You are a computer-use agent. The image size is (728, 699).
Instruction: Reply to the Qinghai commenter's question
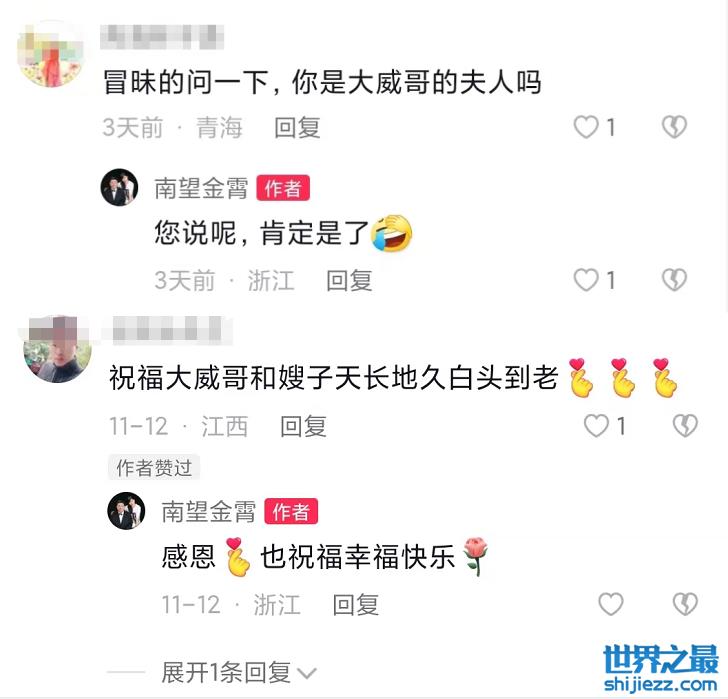pos(297,128)
